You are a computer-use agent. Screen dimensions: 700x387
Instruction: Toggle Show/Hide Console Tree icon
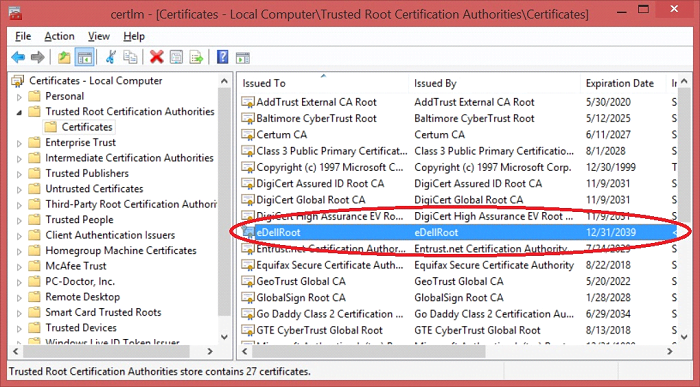[84, 57]
